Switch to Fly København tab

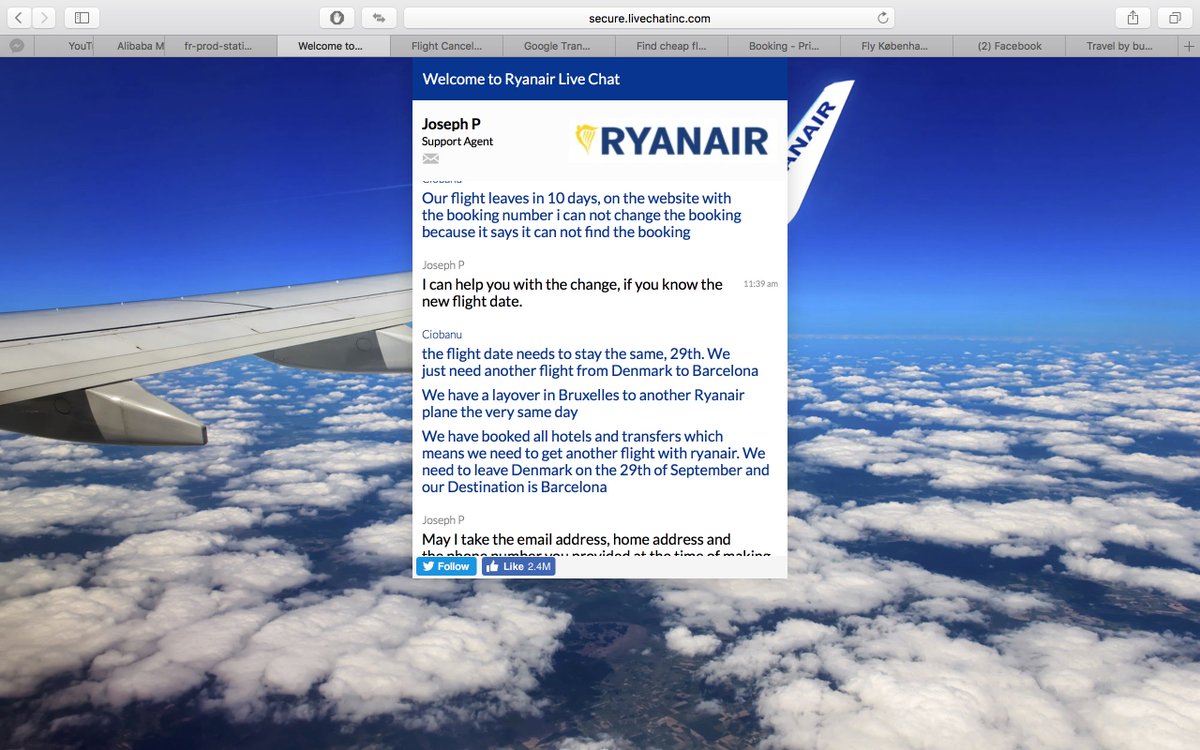coord(895,46)
